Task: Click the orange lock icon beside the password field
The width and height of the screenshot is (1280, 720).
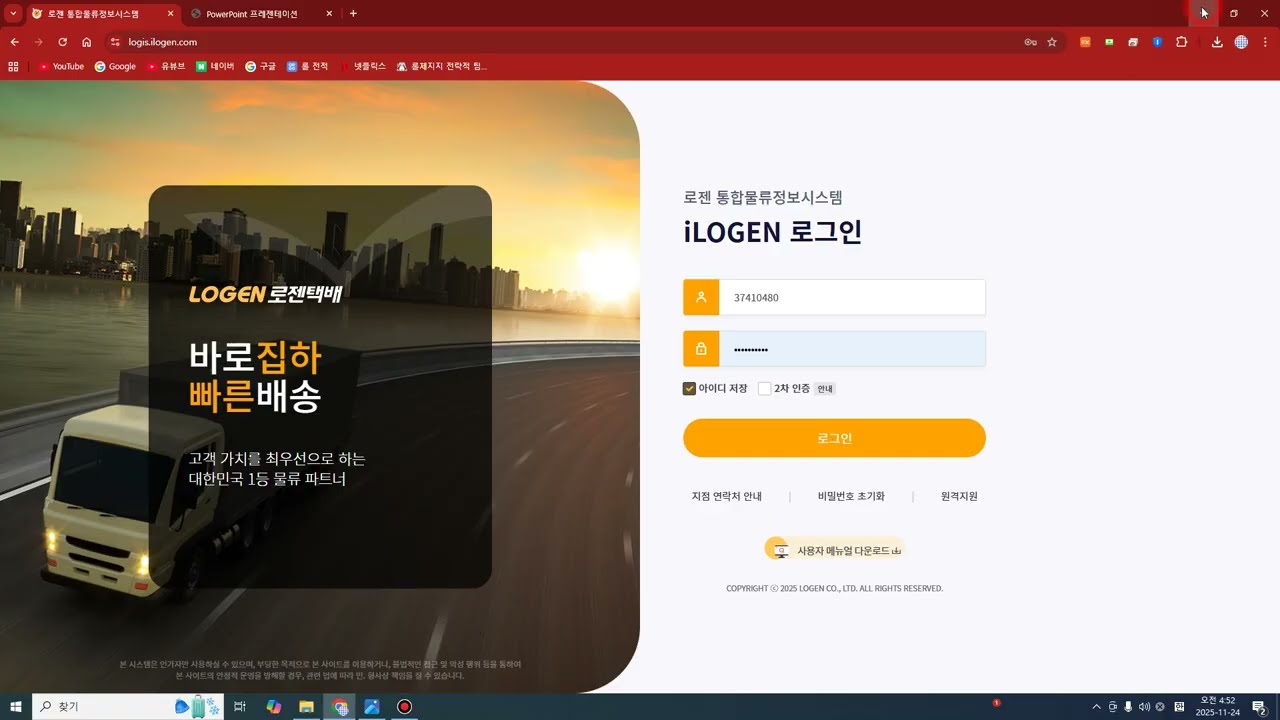Action: click(x=701, y=349)
